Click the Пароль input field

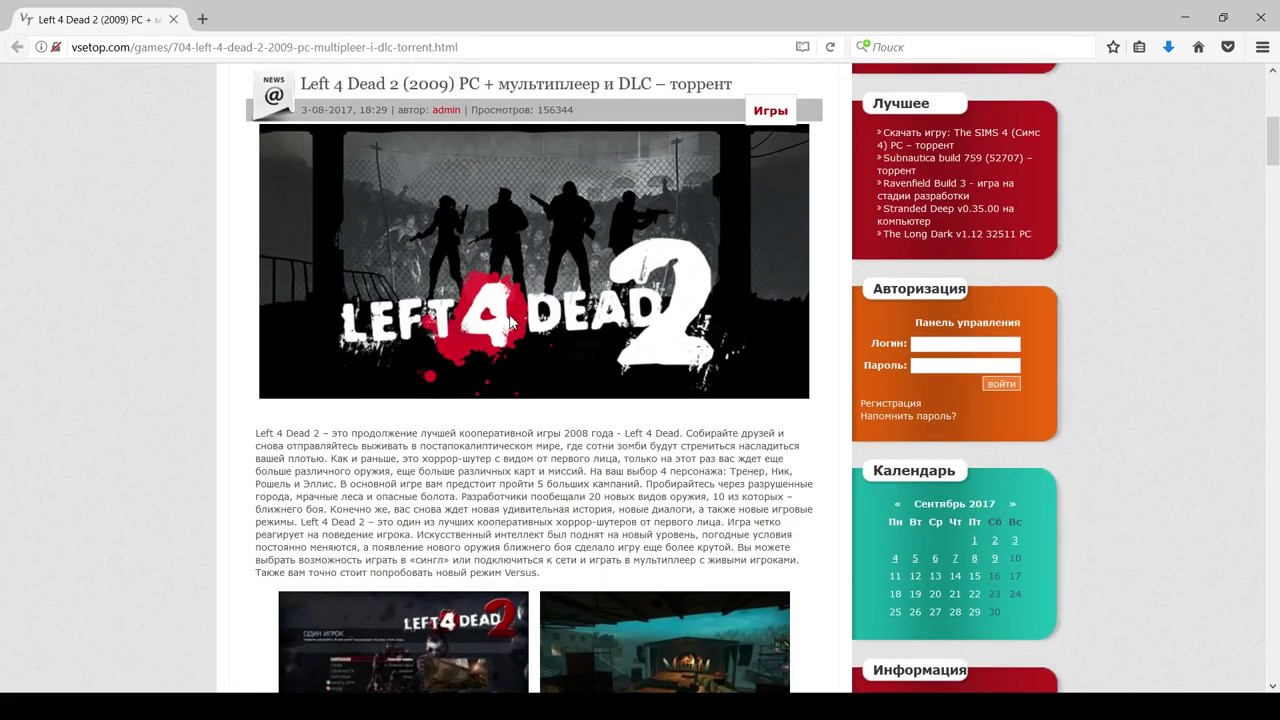(965, 365)
